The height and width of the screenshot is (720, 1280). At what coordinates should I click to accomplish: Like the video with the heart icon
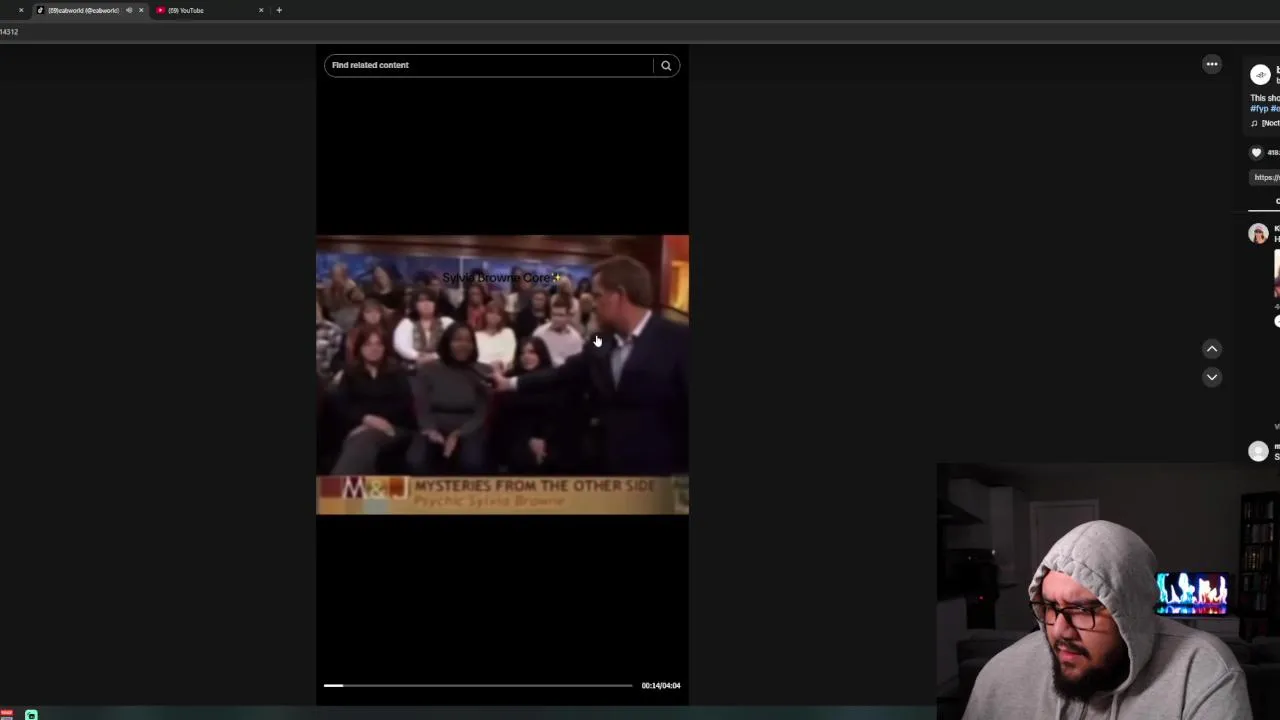coord(1257,152)
